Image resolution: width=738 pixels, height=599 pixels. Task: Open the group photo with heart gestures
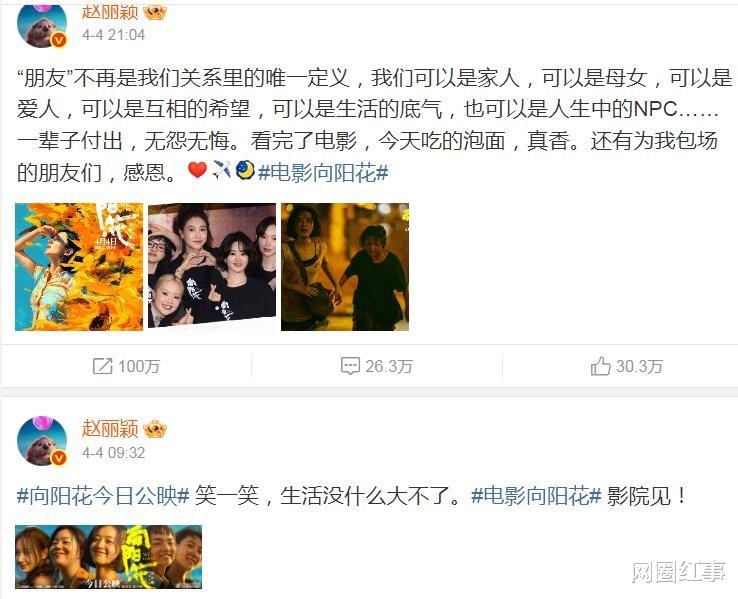tap(212, 266)
